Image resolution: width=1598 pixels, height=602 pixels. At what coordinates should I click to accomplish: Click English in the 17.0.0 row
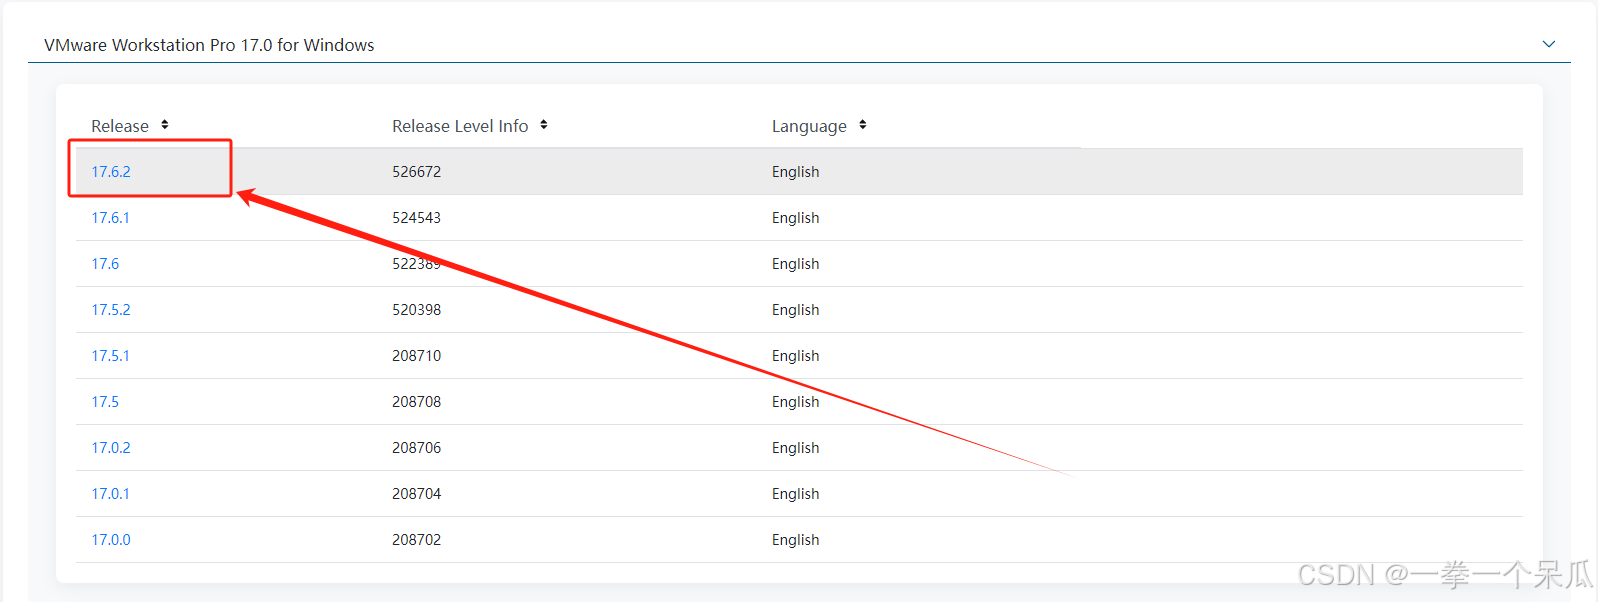[x=795, y=540]
